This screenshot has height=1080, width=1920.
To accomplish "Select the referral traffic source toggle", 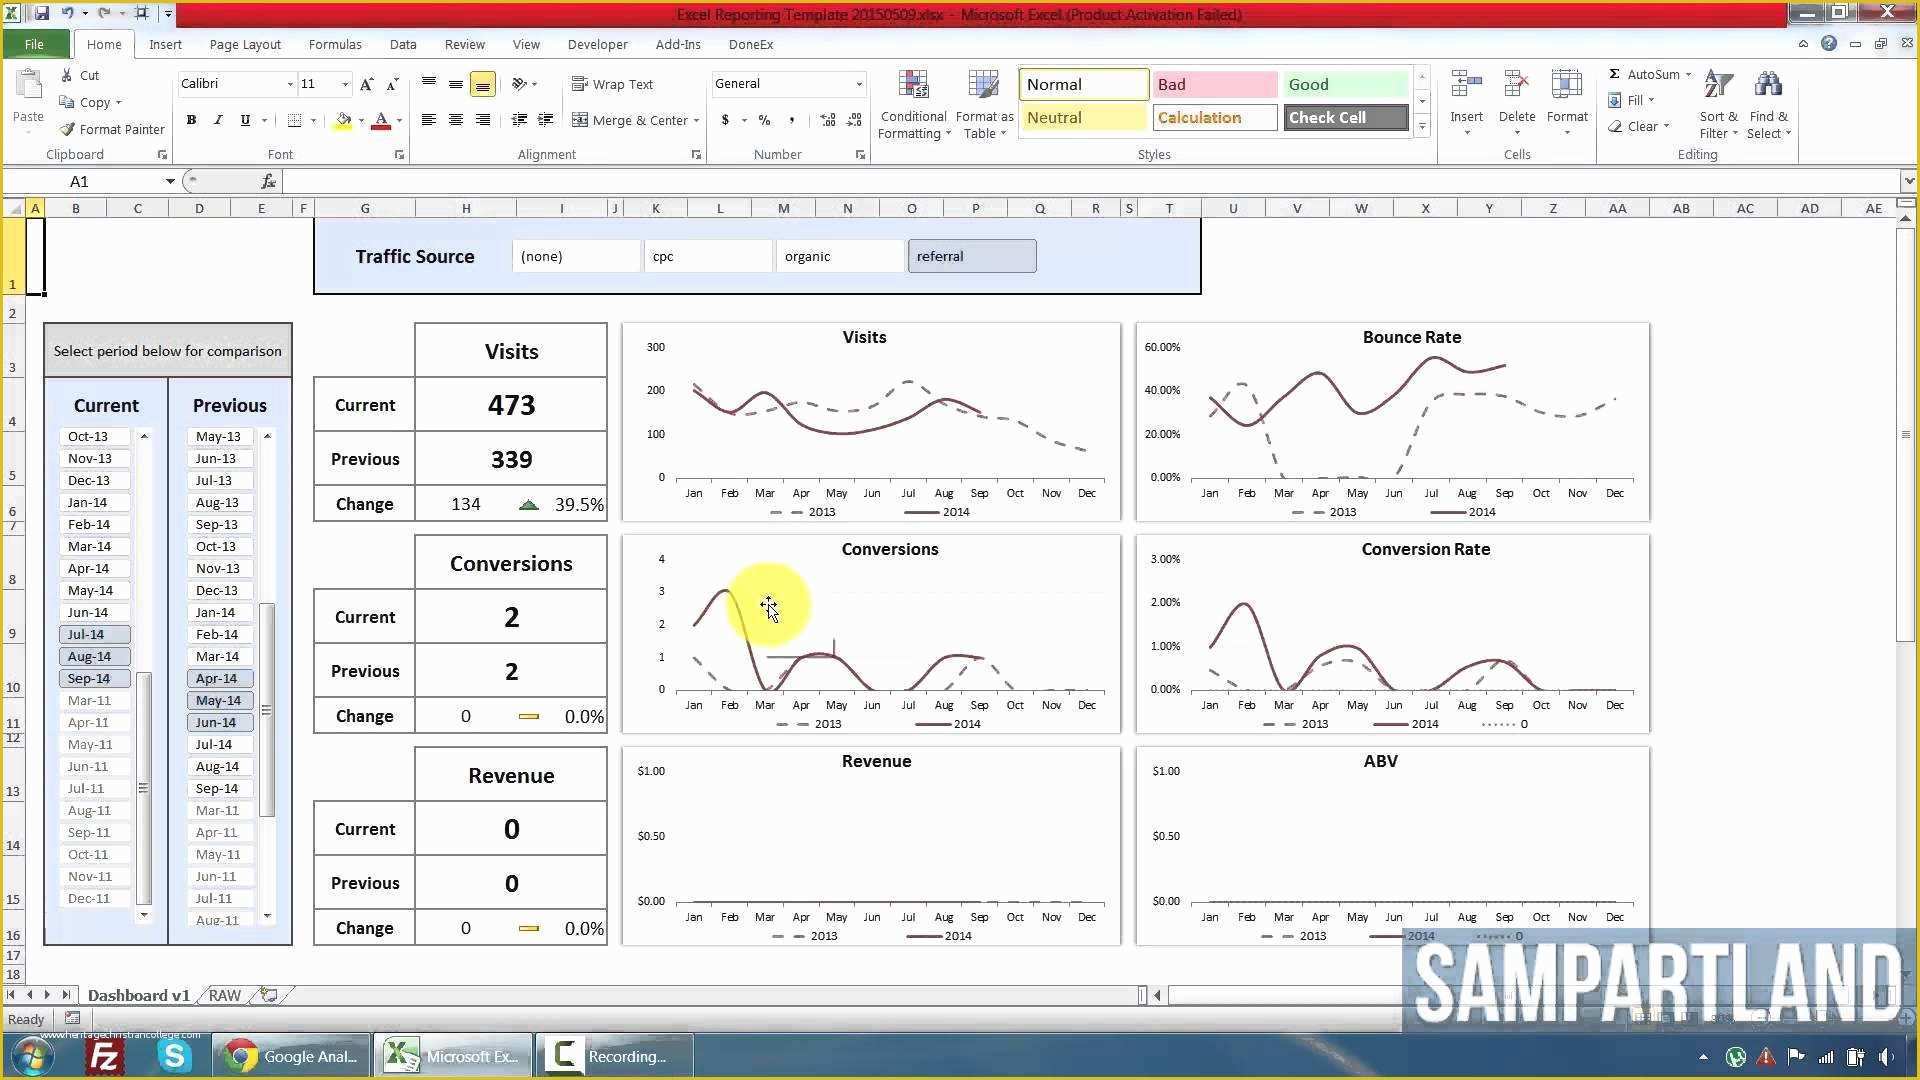I will (x=972, y=255).
